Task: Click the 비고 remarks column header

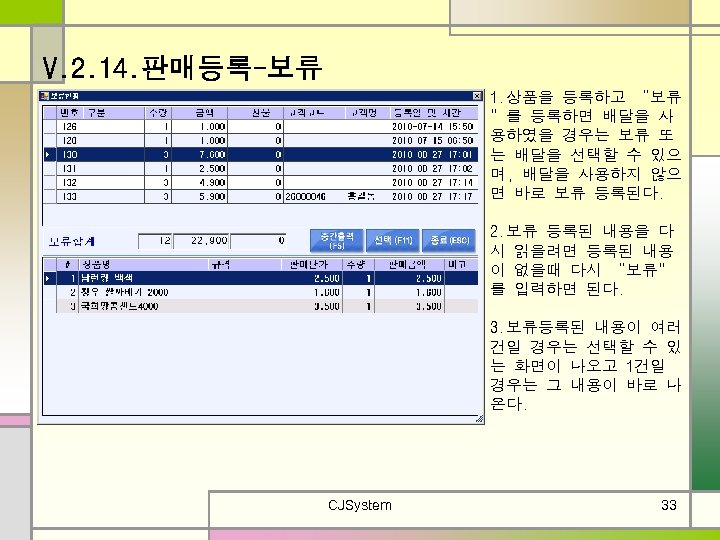Action: 461,264
